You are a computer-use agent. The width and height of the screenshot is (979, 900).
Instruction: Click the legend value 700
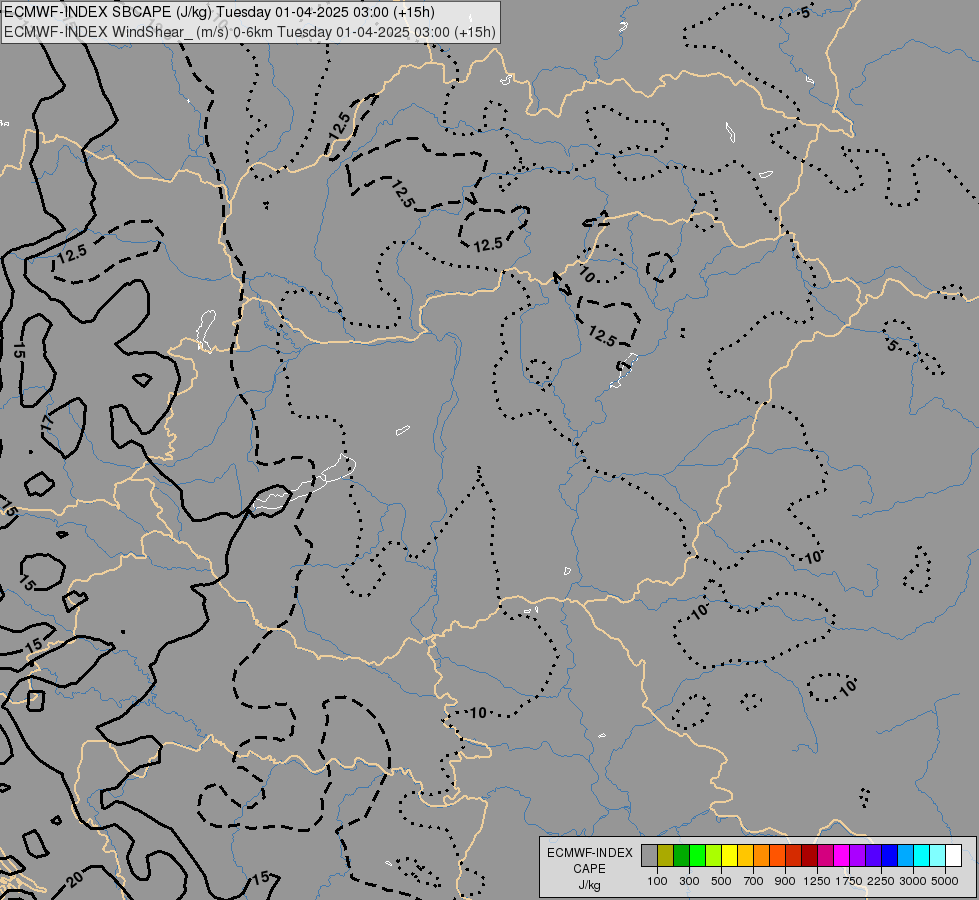tap(754, 881)
